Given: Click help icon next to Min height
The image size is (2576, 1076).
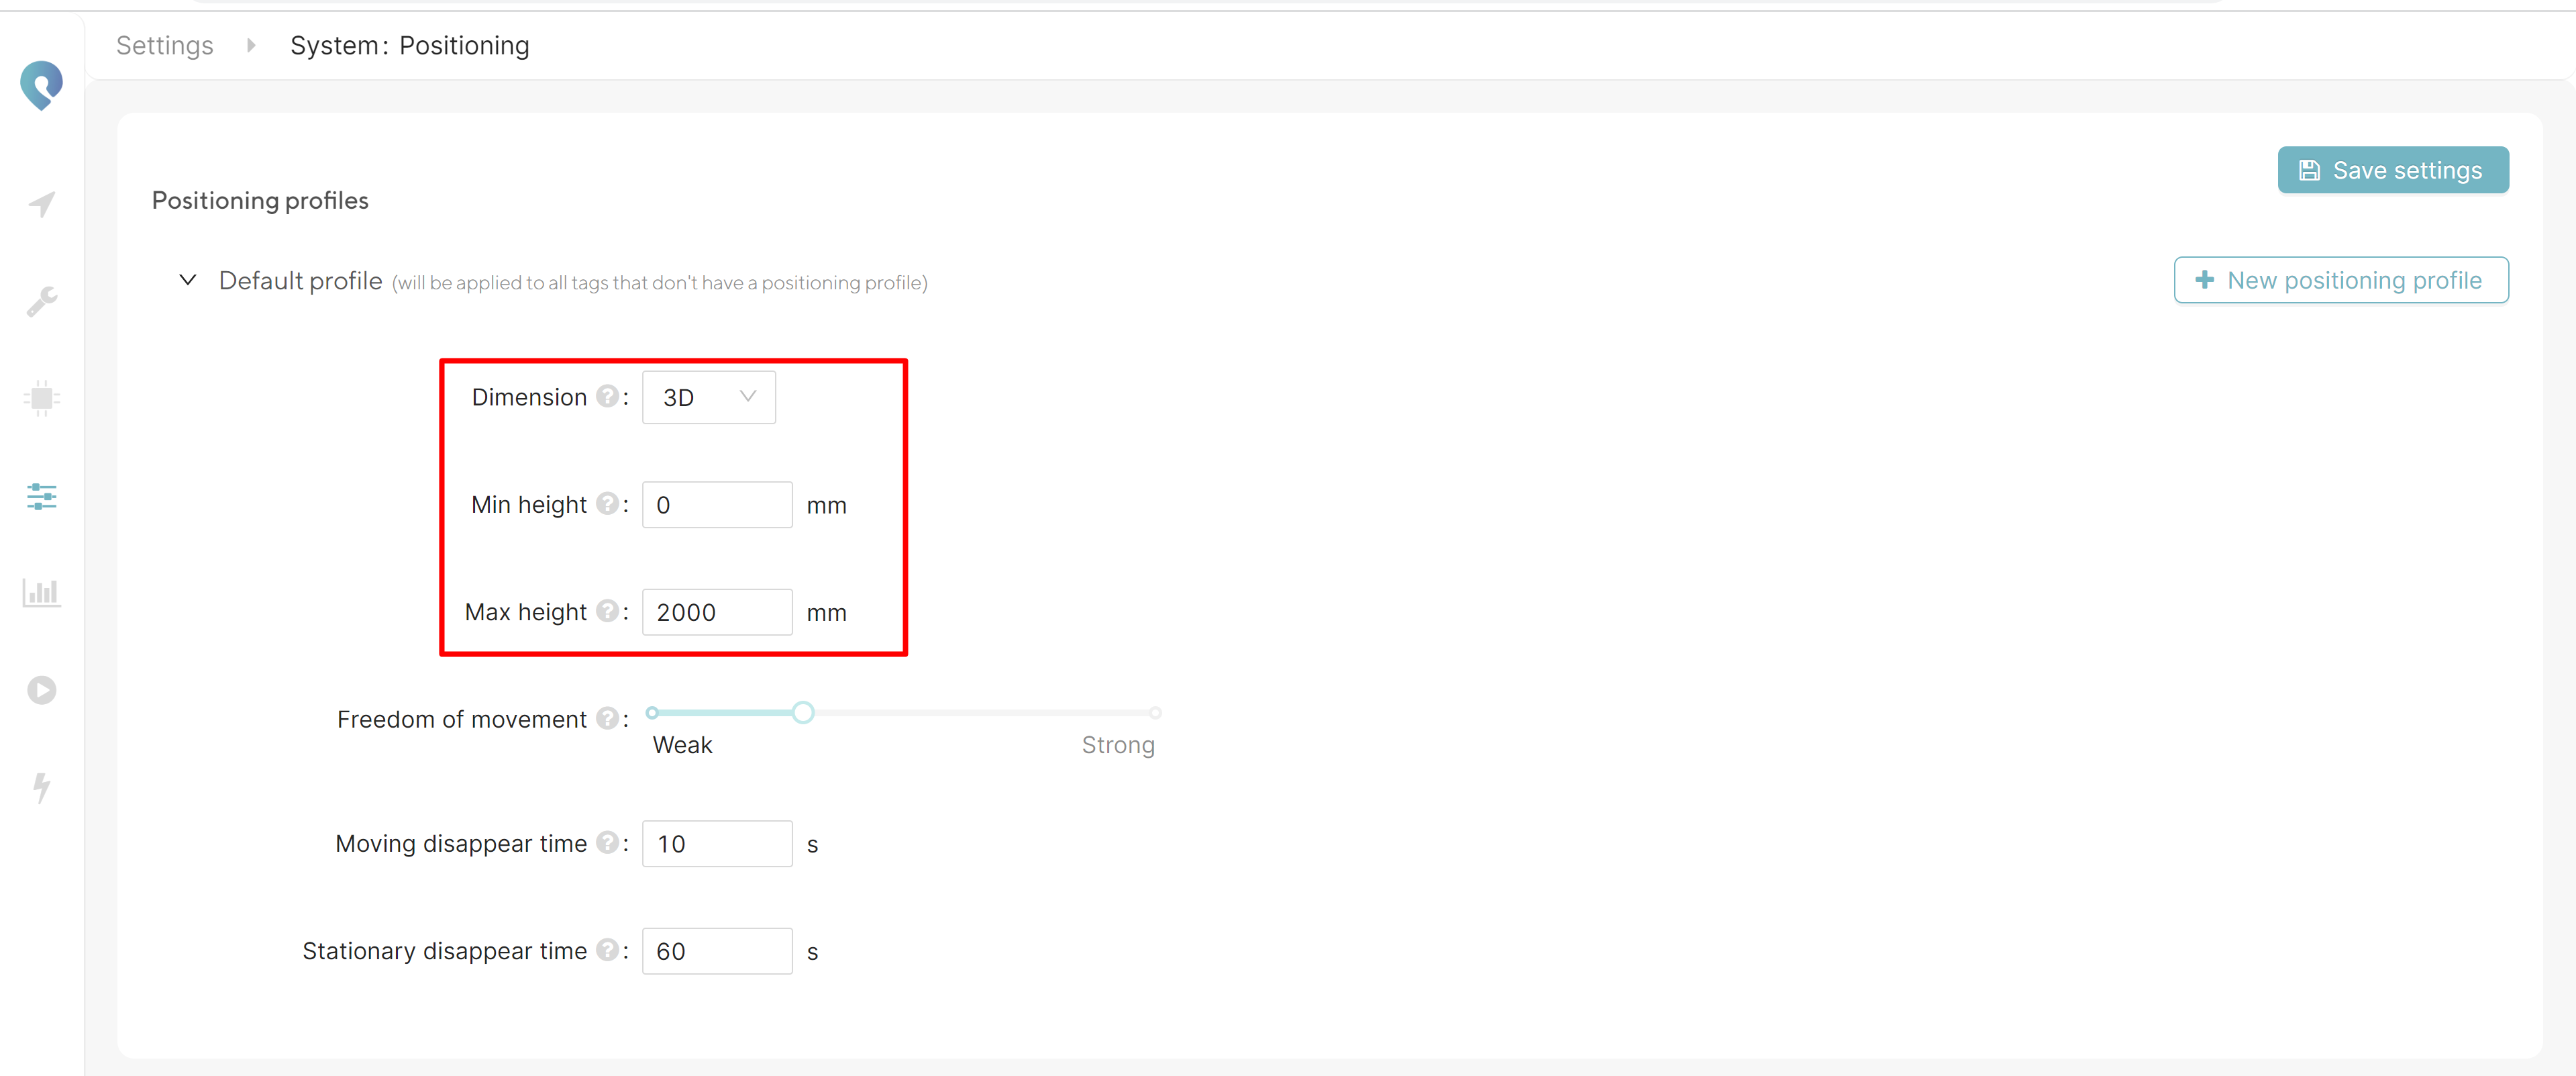Looking at the screenshot, I should pos(607,504).
